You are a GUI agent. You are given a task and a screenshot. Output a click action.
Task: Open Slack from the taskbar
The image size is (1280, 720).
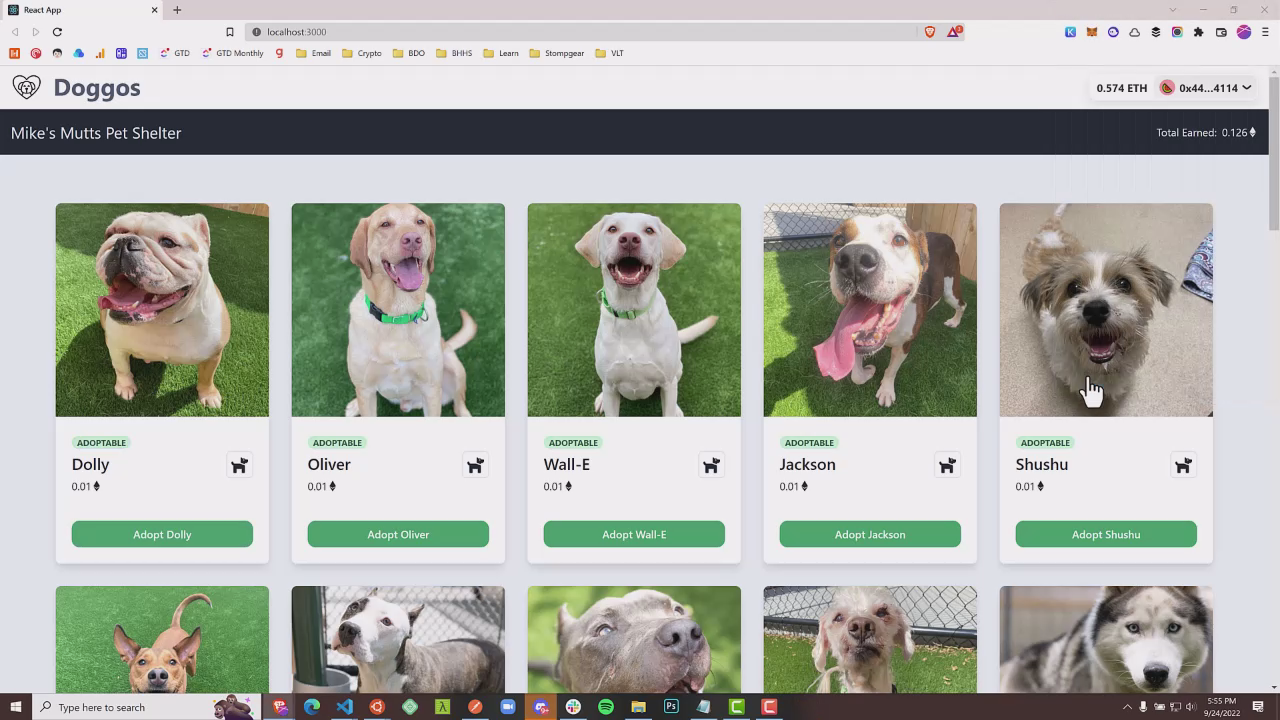pyautogui.click(x=573, y=707)
